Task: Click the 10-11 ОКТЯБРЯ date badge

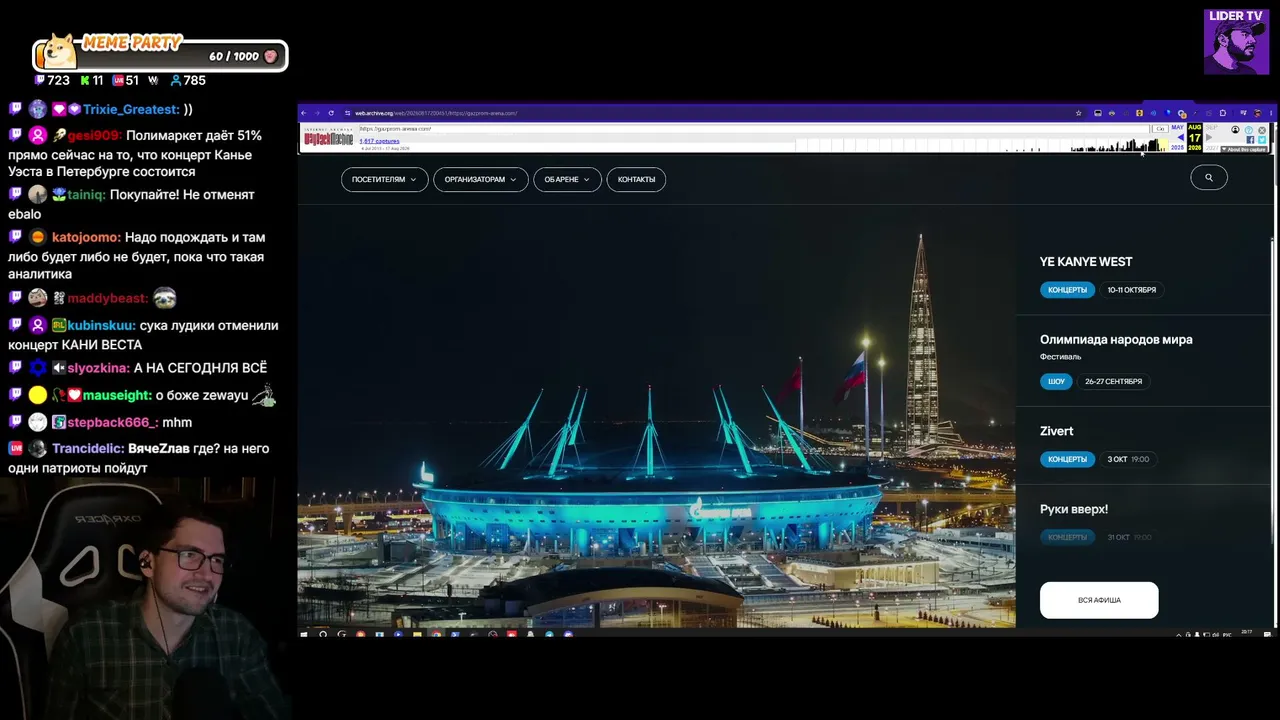Action: pos(1131,290)
